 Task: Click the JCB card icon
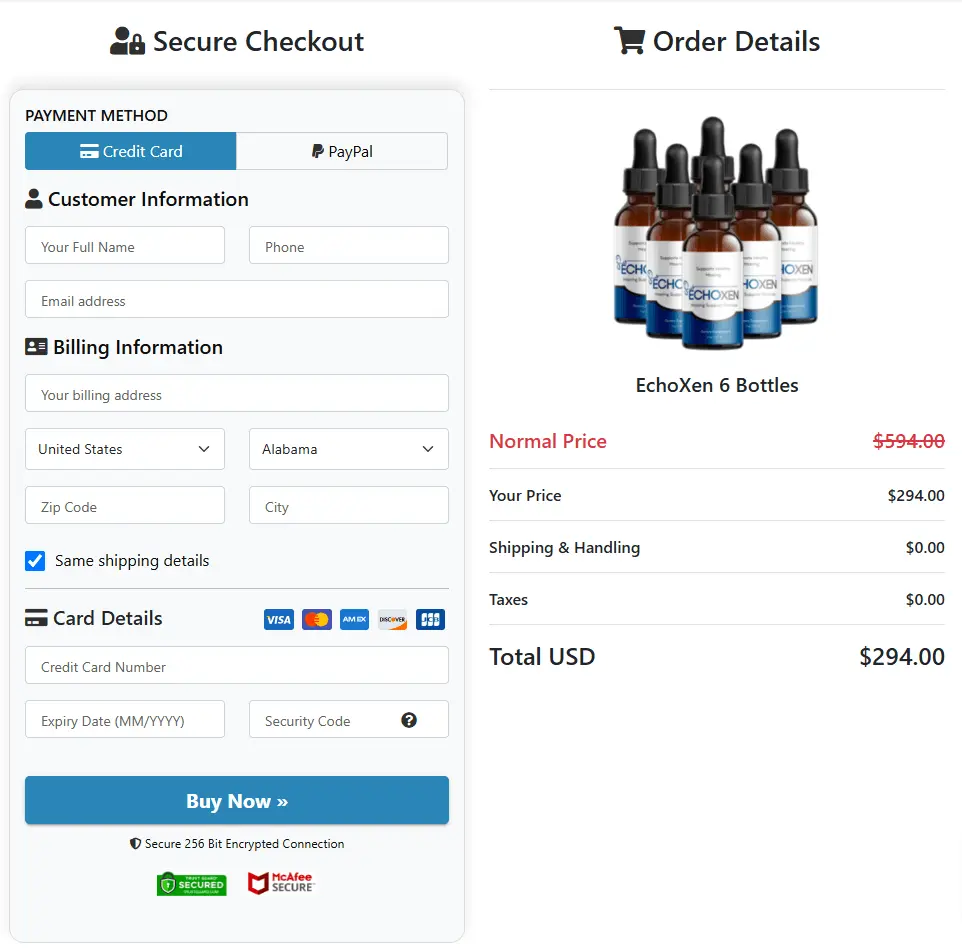[x=430, y=619]
